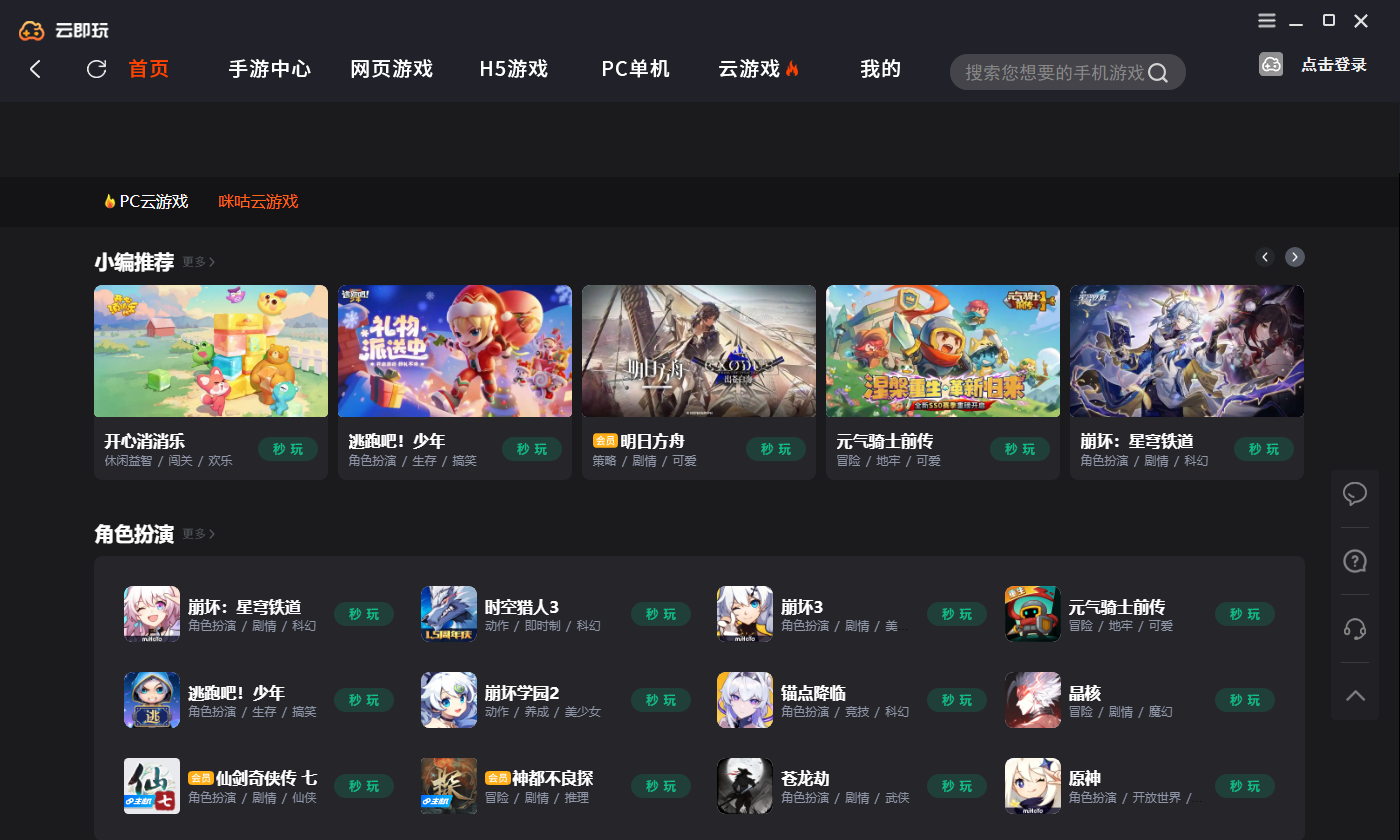Screen dimensions: 1400x840
Task: Expand 更多 next to 小编推荐
Action: click(x=198, y=262)
